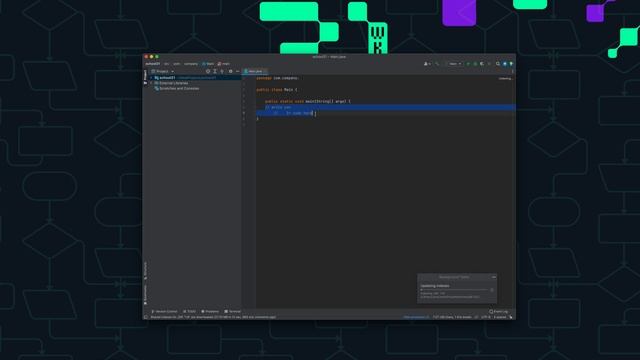The image size is (640, 360).
Task: Click 'main' method in navigation breadcrumb
Action: click(x=224, y=64)
